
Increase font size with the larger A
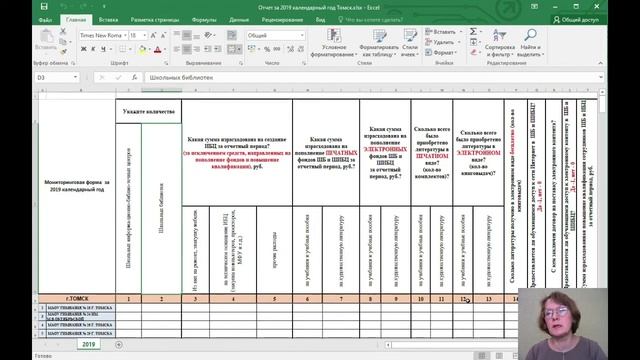coord(153,36)
